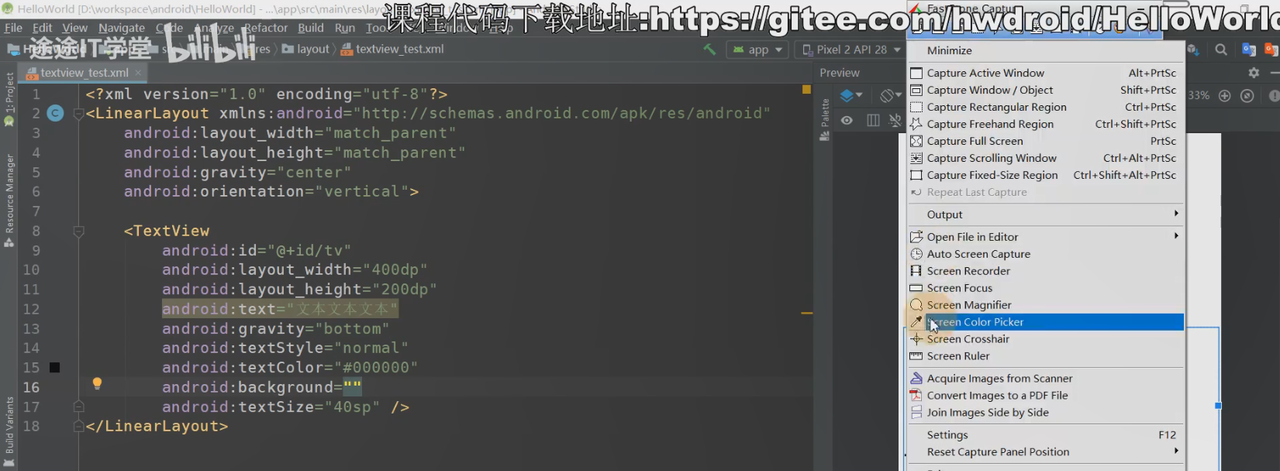The width and height of the screenshot is (1280, 471).
Task: Click the black color swatch on line 15
Action: (54, 368)
